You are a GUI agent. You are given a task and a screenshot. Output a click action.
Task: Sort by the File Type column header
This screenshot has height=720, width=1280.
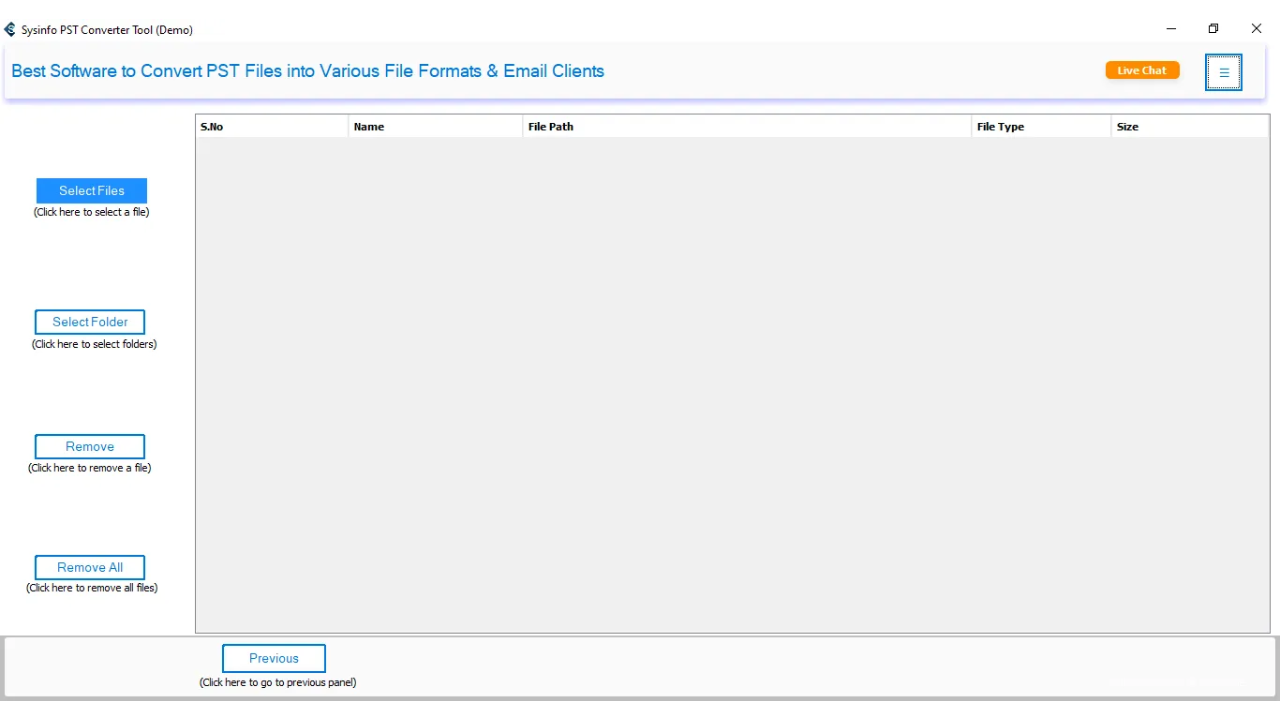1041,127
